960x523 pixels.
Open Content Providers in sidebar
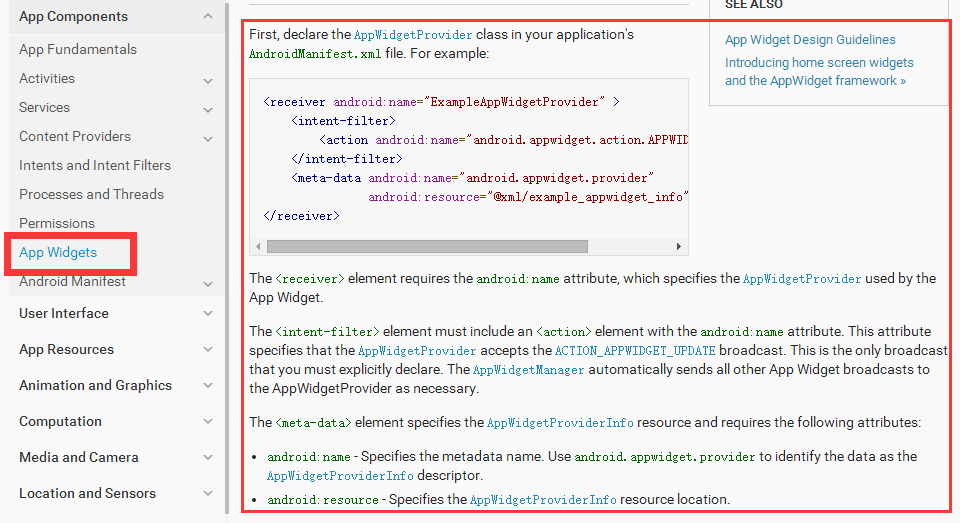point(75,136)
